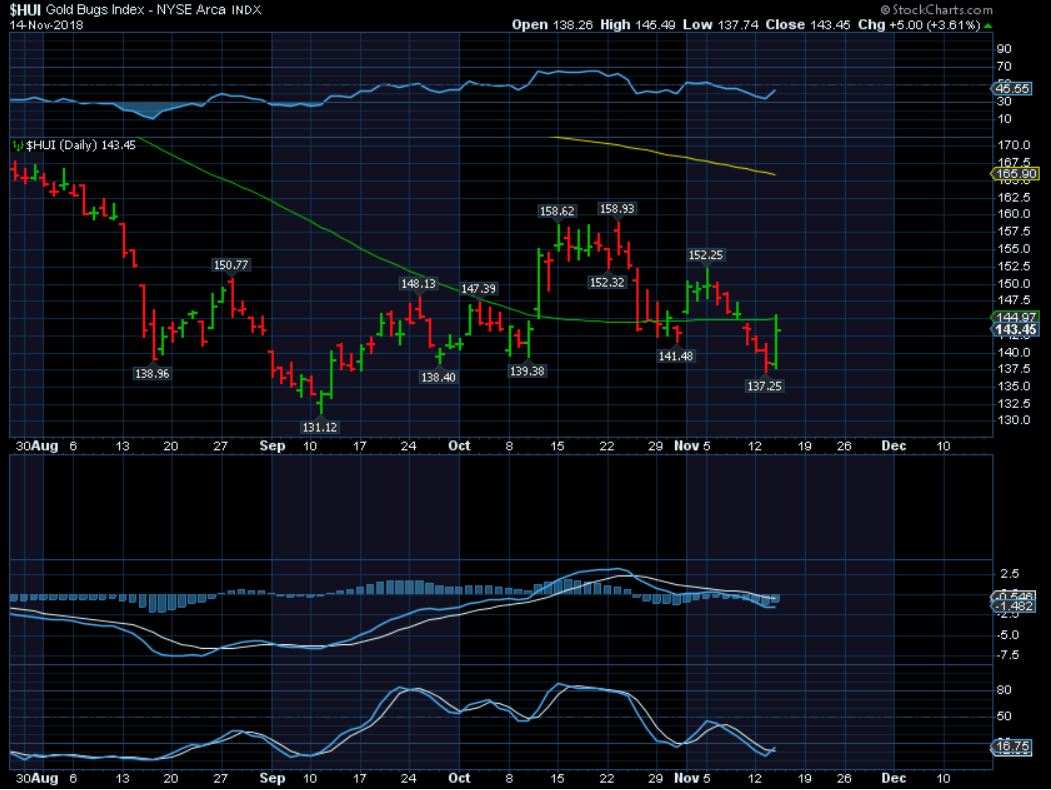Click the -1.482 MACD value tag
This screenshot has width=1051, height=790.
click(x=1016, y=606)
